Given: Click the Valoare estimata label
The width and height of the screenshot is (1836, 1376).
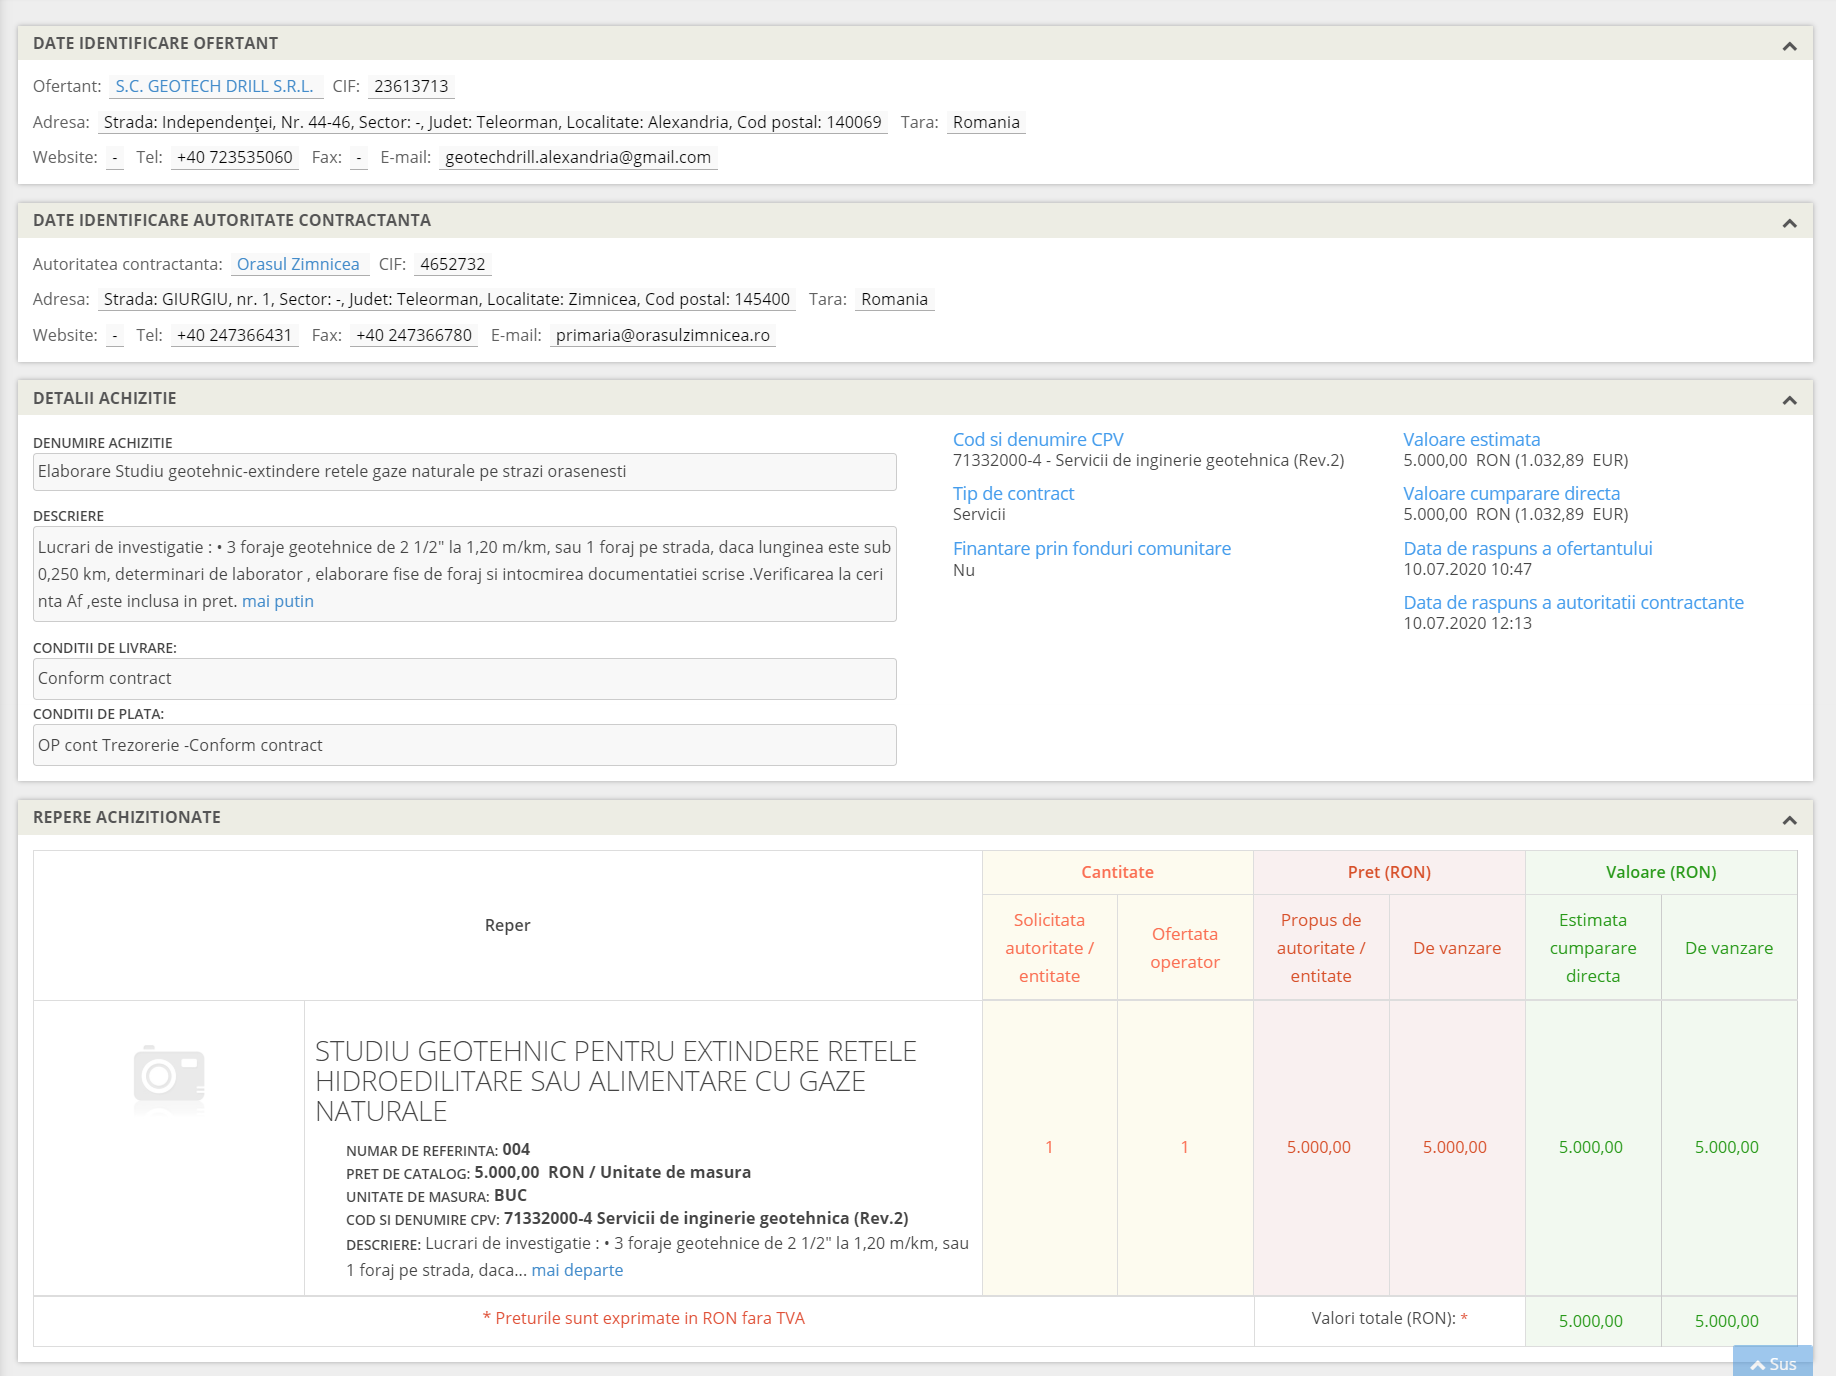Looking at the screenshot, I should click(x=1471, y=439).
